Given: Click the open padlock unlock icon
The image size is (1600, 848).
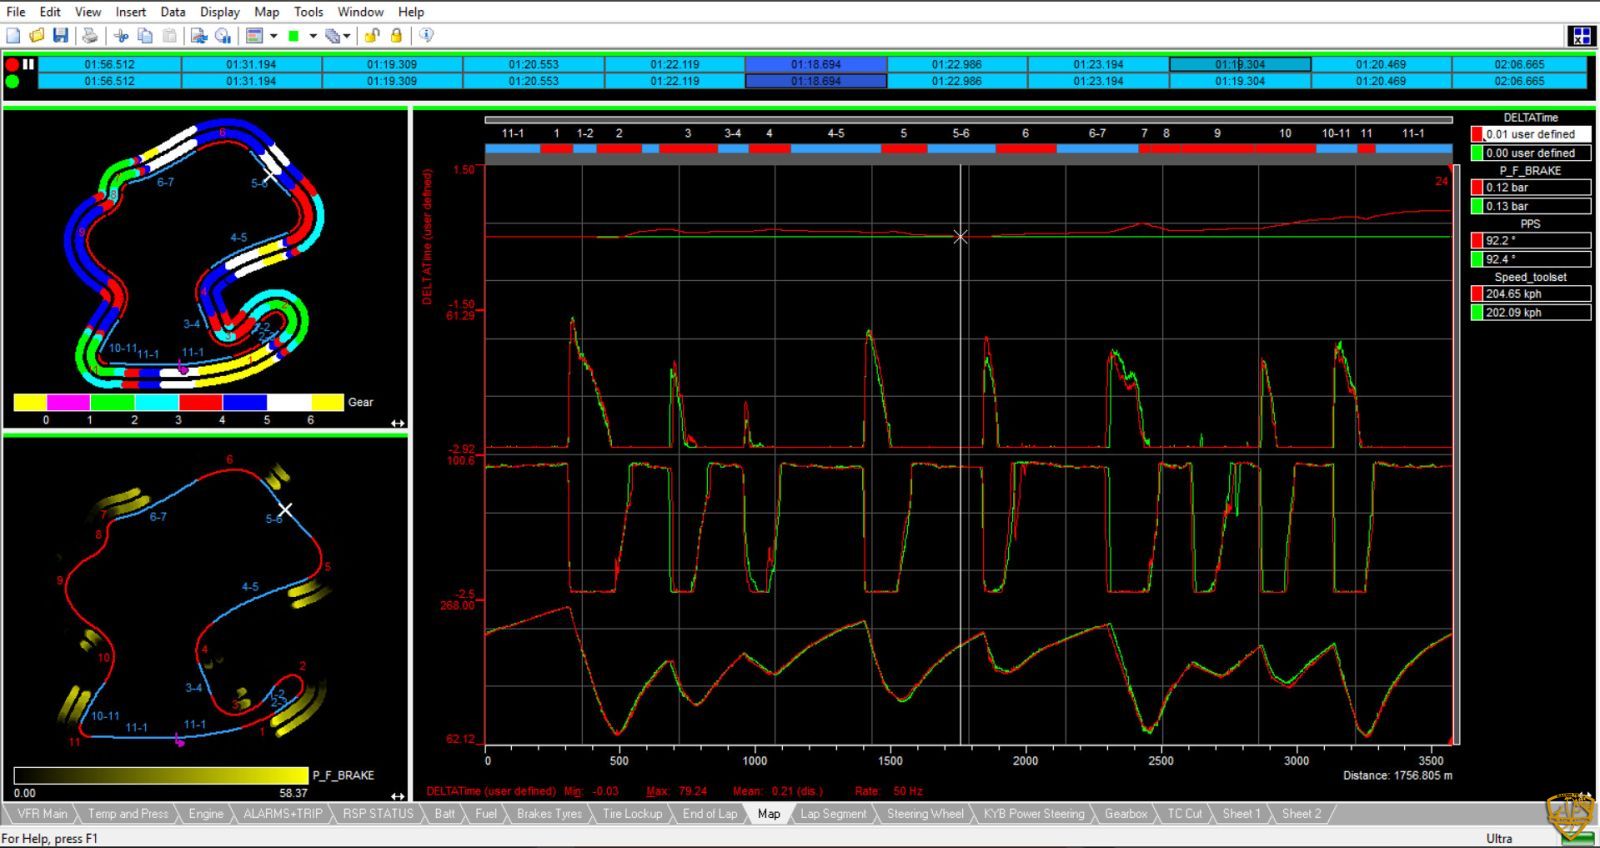Looking at the screenshot, I should coord(372,36).
